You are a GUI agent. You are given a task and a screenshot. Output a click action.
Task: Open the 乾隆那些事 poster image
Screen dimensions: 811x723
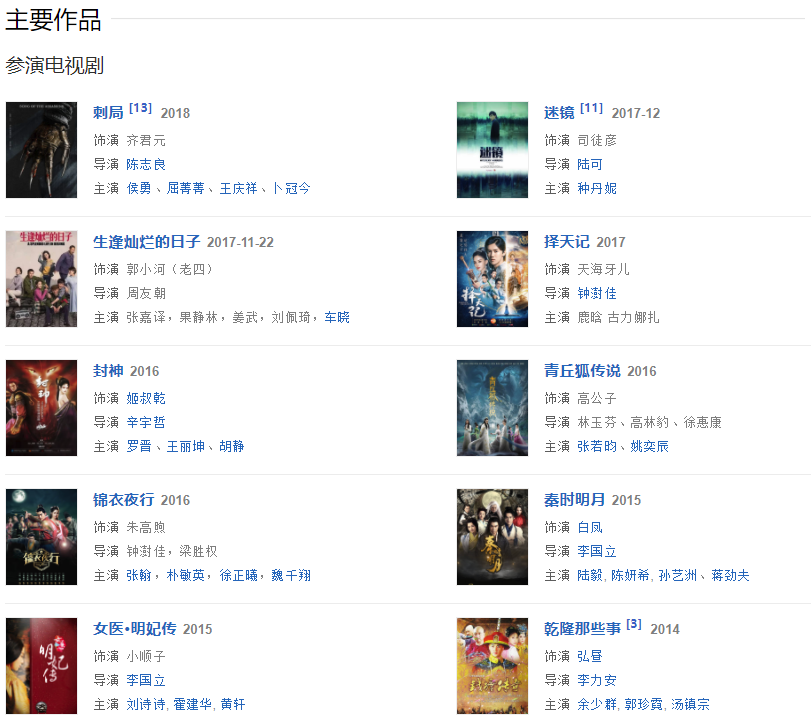click(x=492, y=666)
